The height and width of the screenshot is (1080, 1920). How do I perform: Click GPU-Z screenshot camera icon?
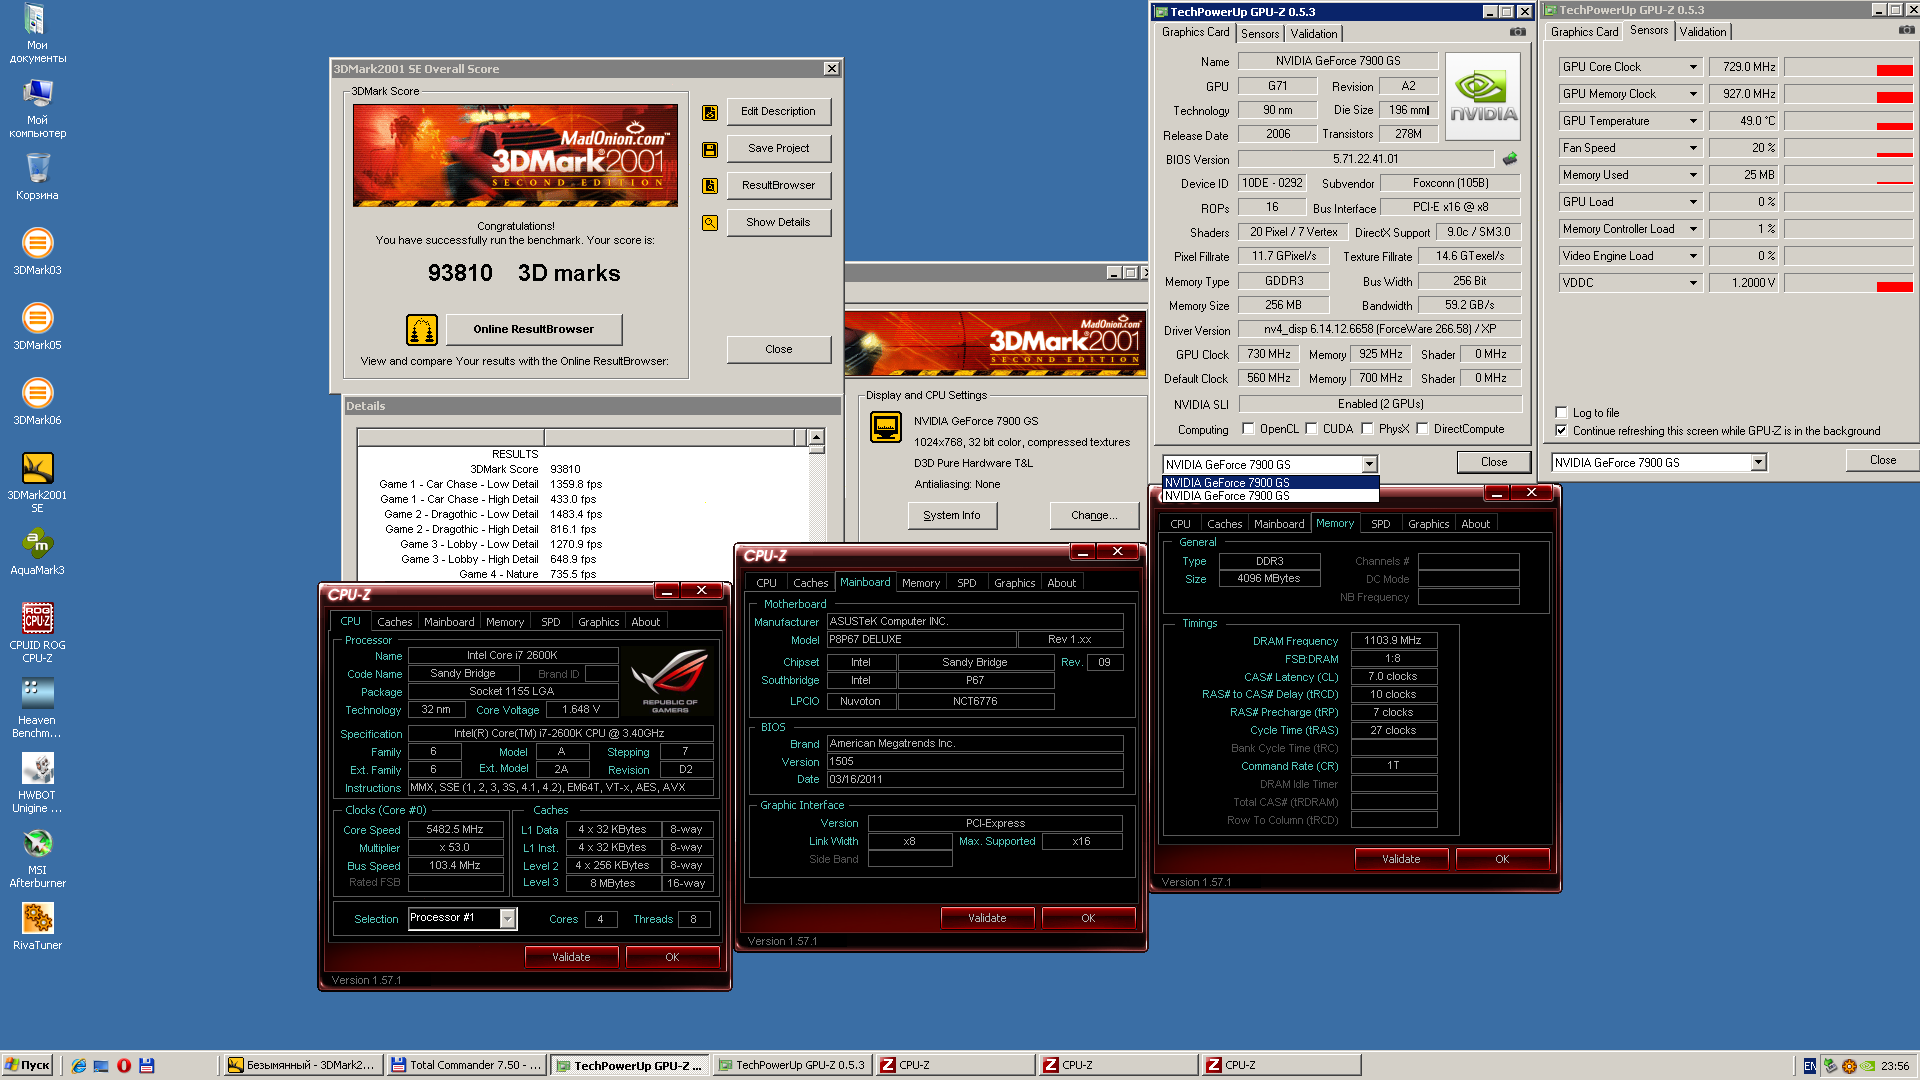[x=1517, y=32]
